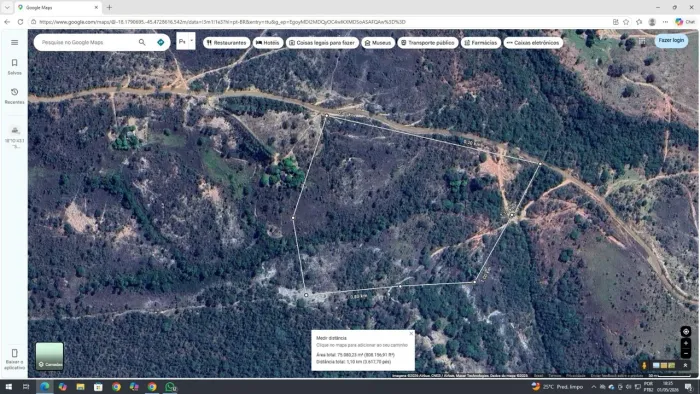Open the notification center icon
The width and height of the screenshot is (700, 394).
(x=688, y=387)
